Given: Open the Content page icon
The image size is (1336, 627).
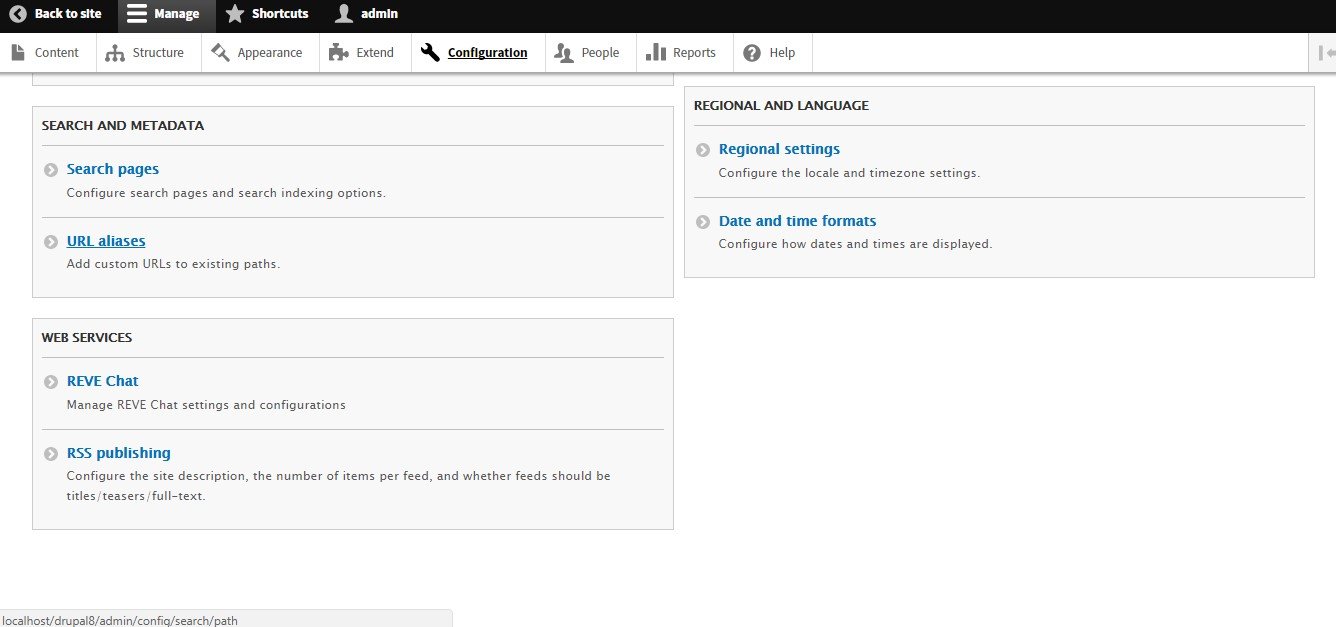Looking at the screenshot, I should (x=17, y=53).
